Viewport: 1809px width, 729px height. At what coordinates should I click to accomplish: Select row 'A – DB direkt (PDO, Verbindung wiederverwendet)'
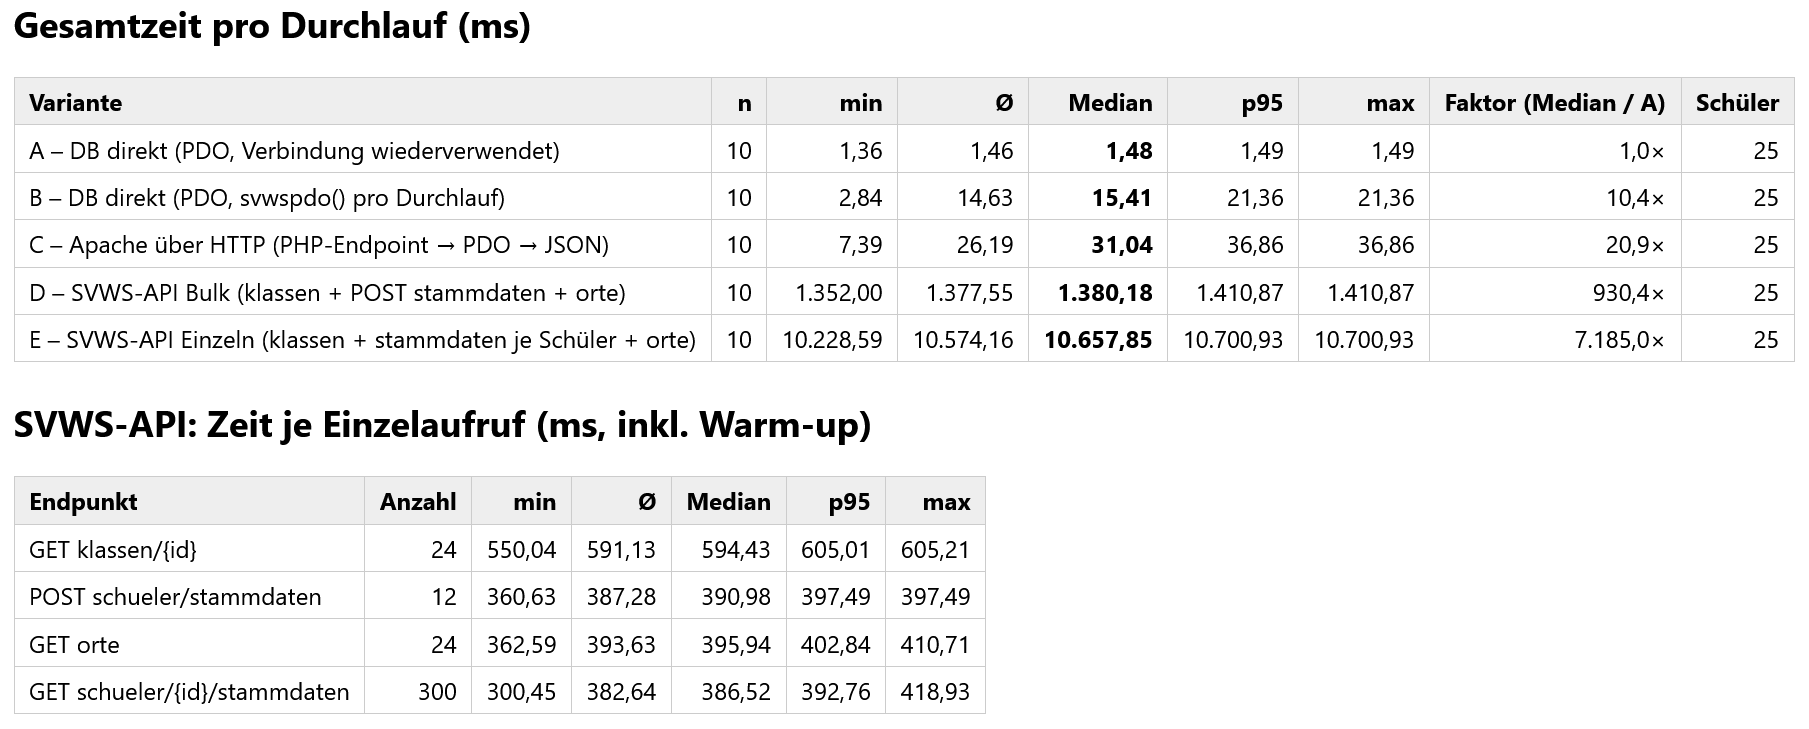[904, 150]
